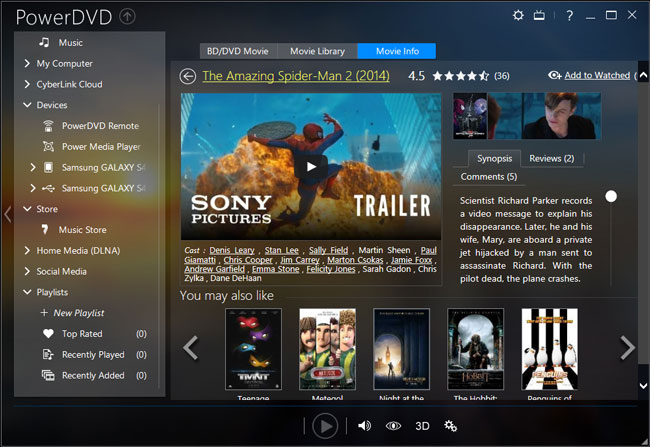Show previous recommended movies arrow

[191, 348]
